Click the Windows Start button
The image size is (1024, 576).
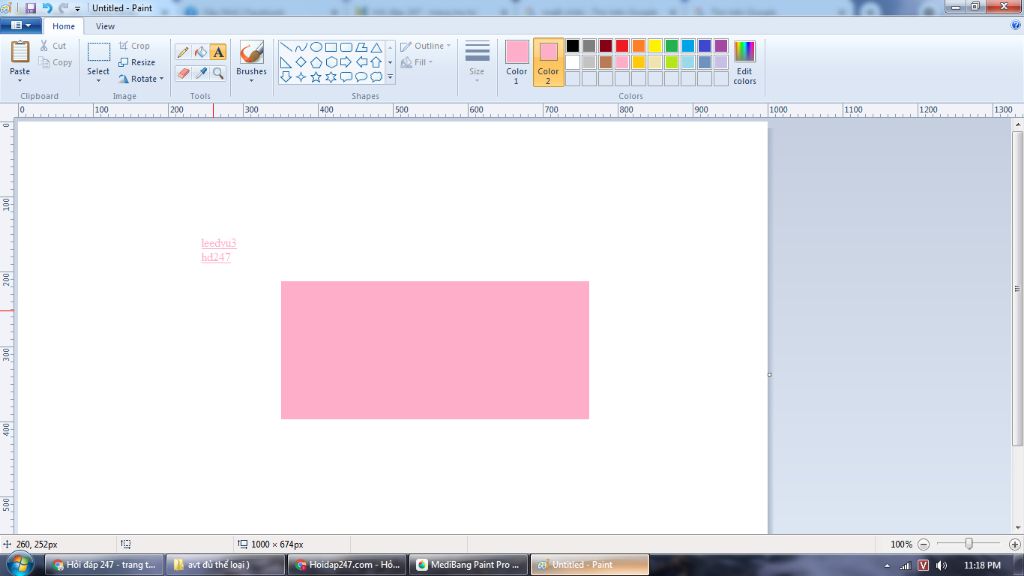[x=20, y=564]
